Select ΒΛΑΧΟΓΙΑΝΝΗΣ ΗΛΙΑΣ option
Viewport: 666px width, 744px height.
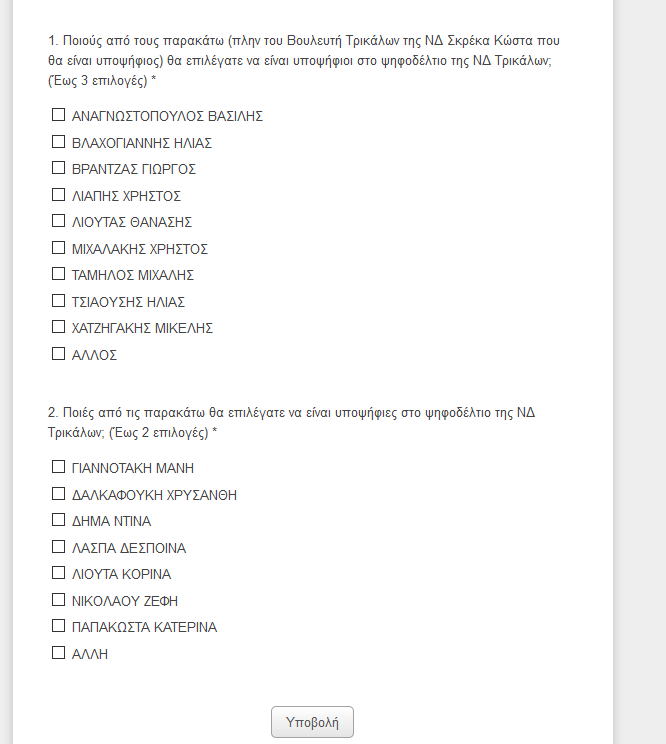58,143
